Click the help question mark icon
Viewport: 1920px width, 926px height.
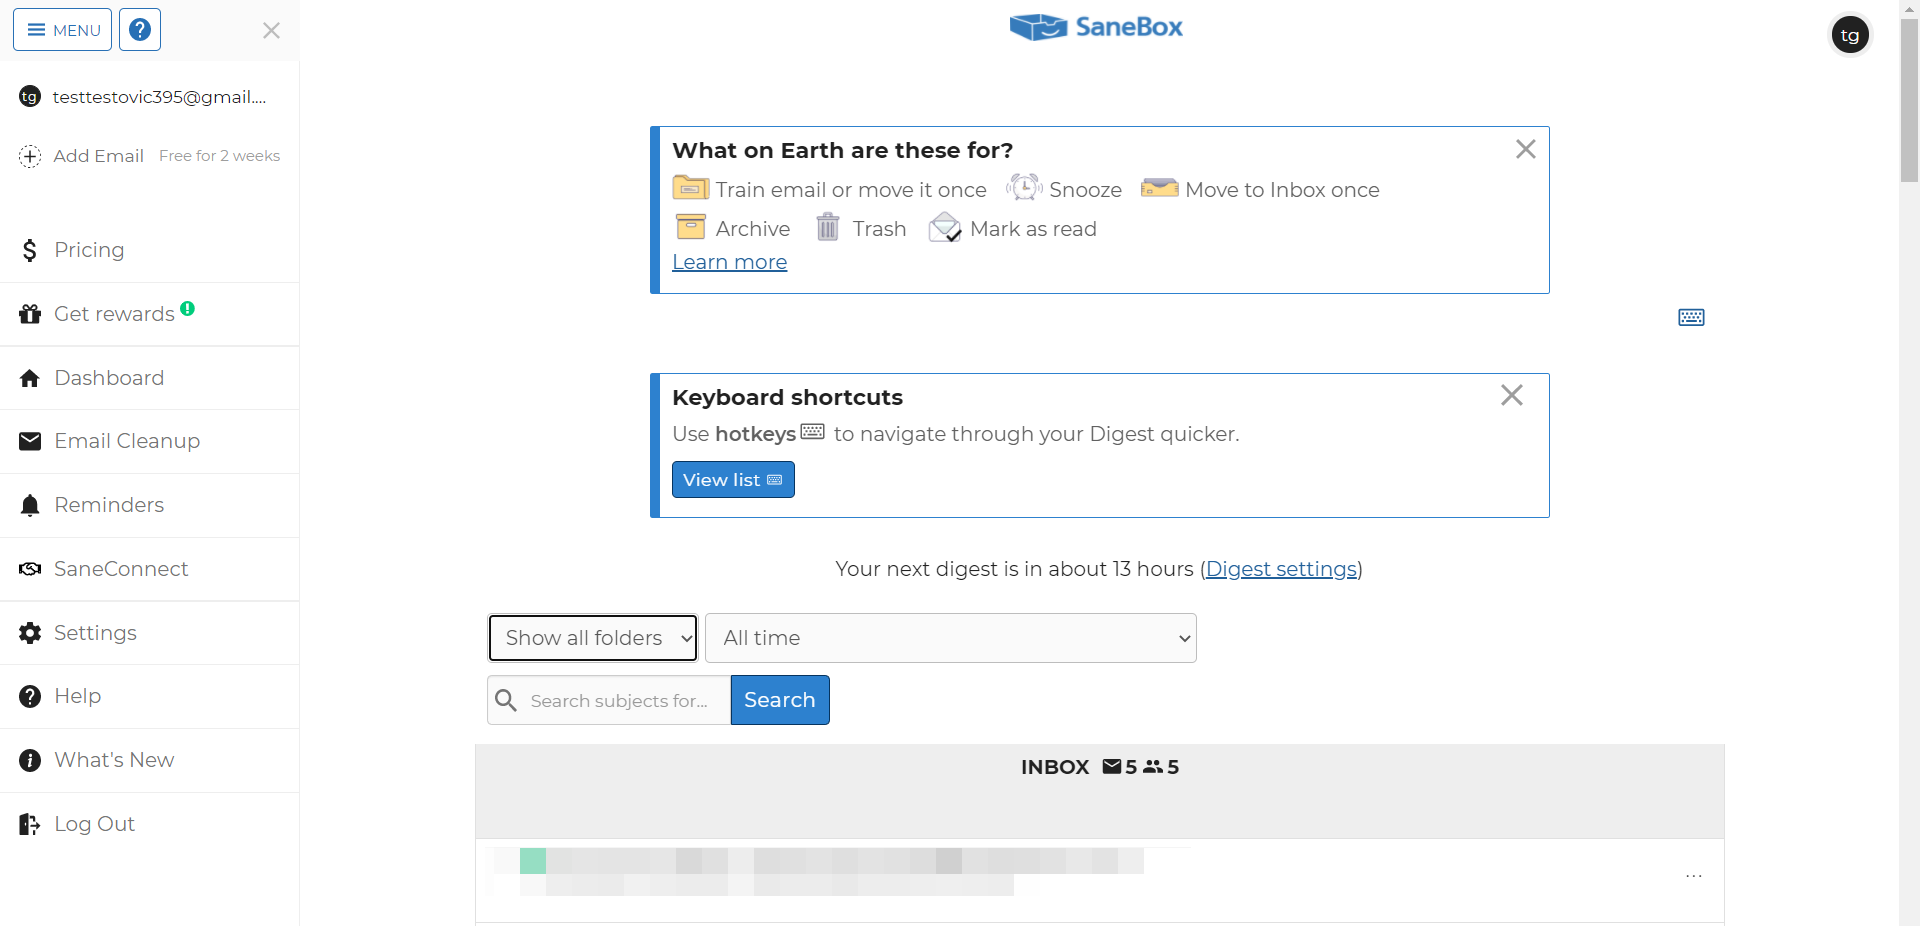coord(140,30)
